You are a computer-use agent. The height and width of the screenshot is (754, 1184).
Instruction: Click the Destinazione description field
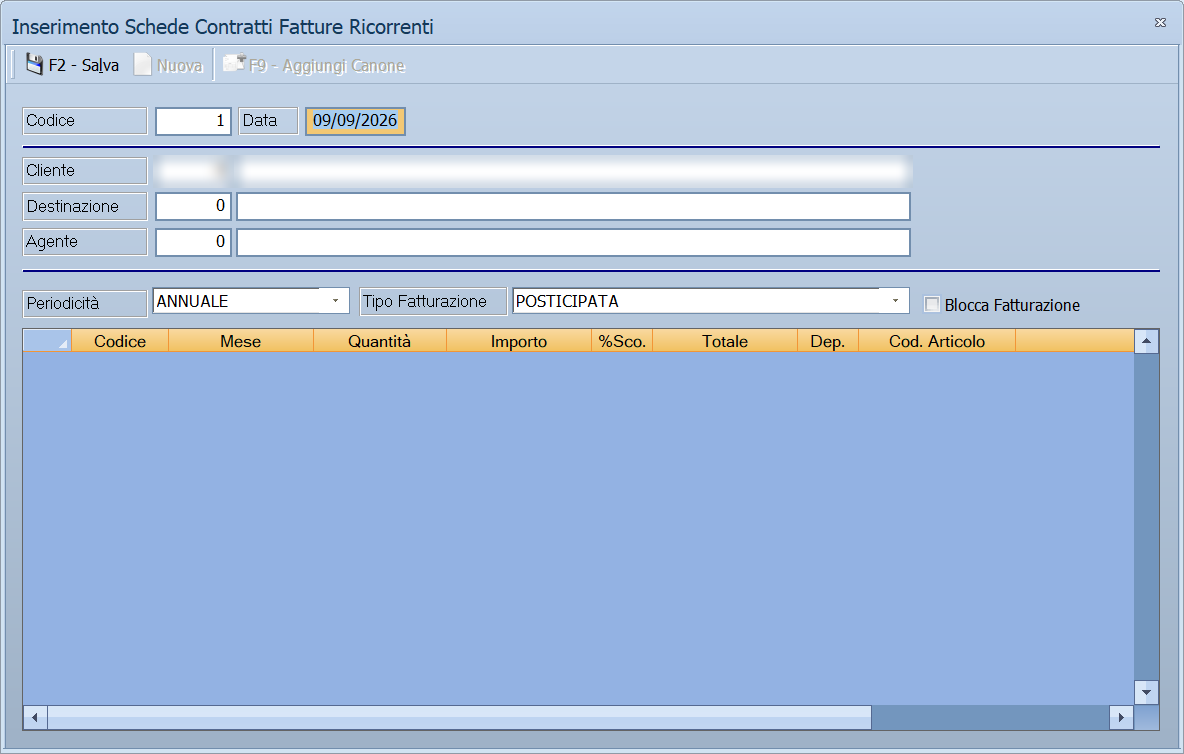[x=573, y=206]
